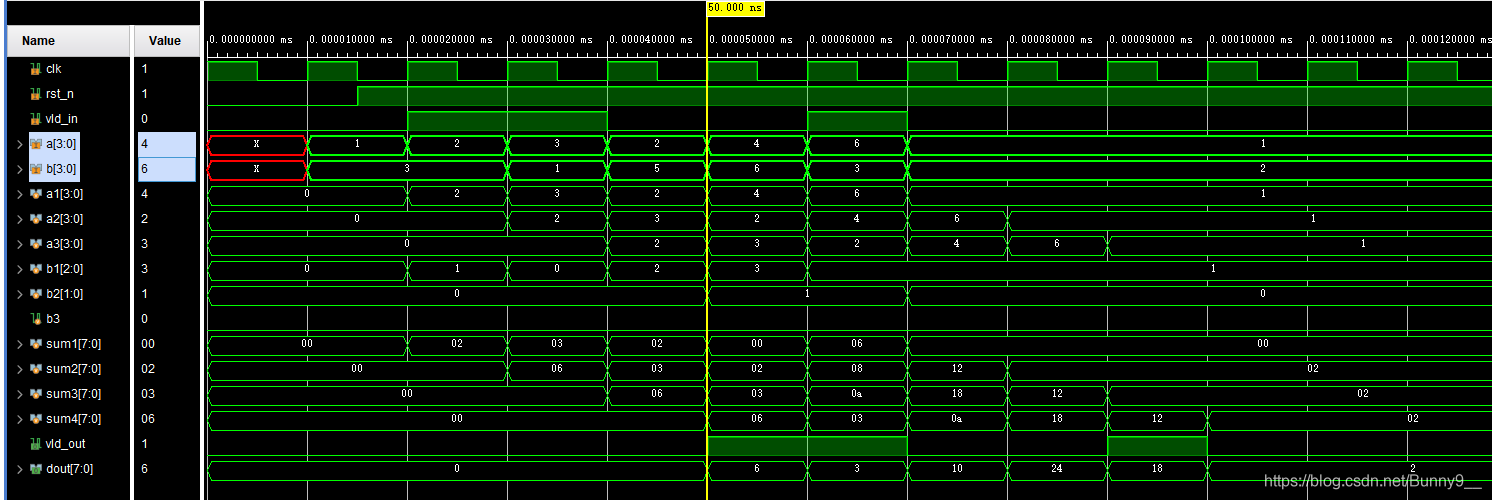Click the a3[3:0] bus icon

tap(36, 244)
